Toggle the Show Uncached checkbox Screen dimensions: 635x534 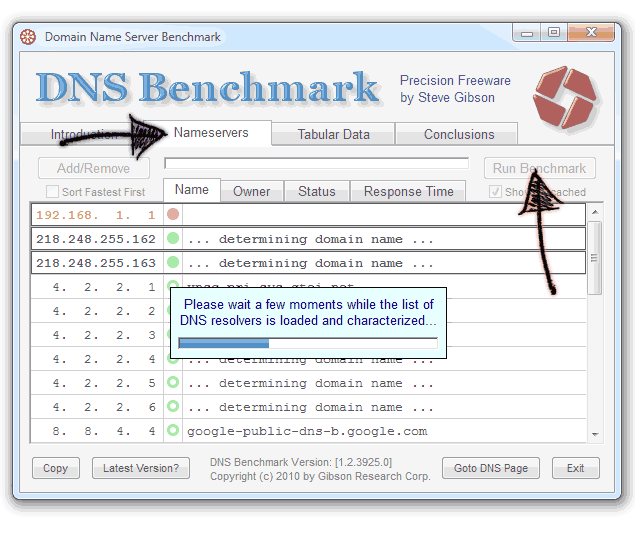tap(495, 191)
